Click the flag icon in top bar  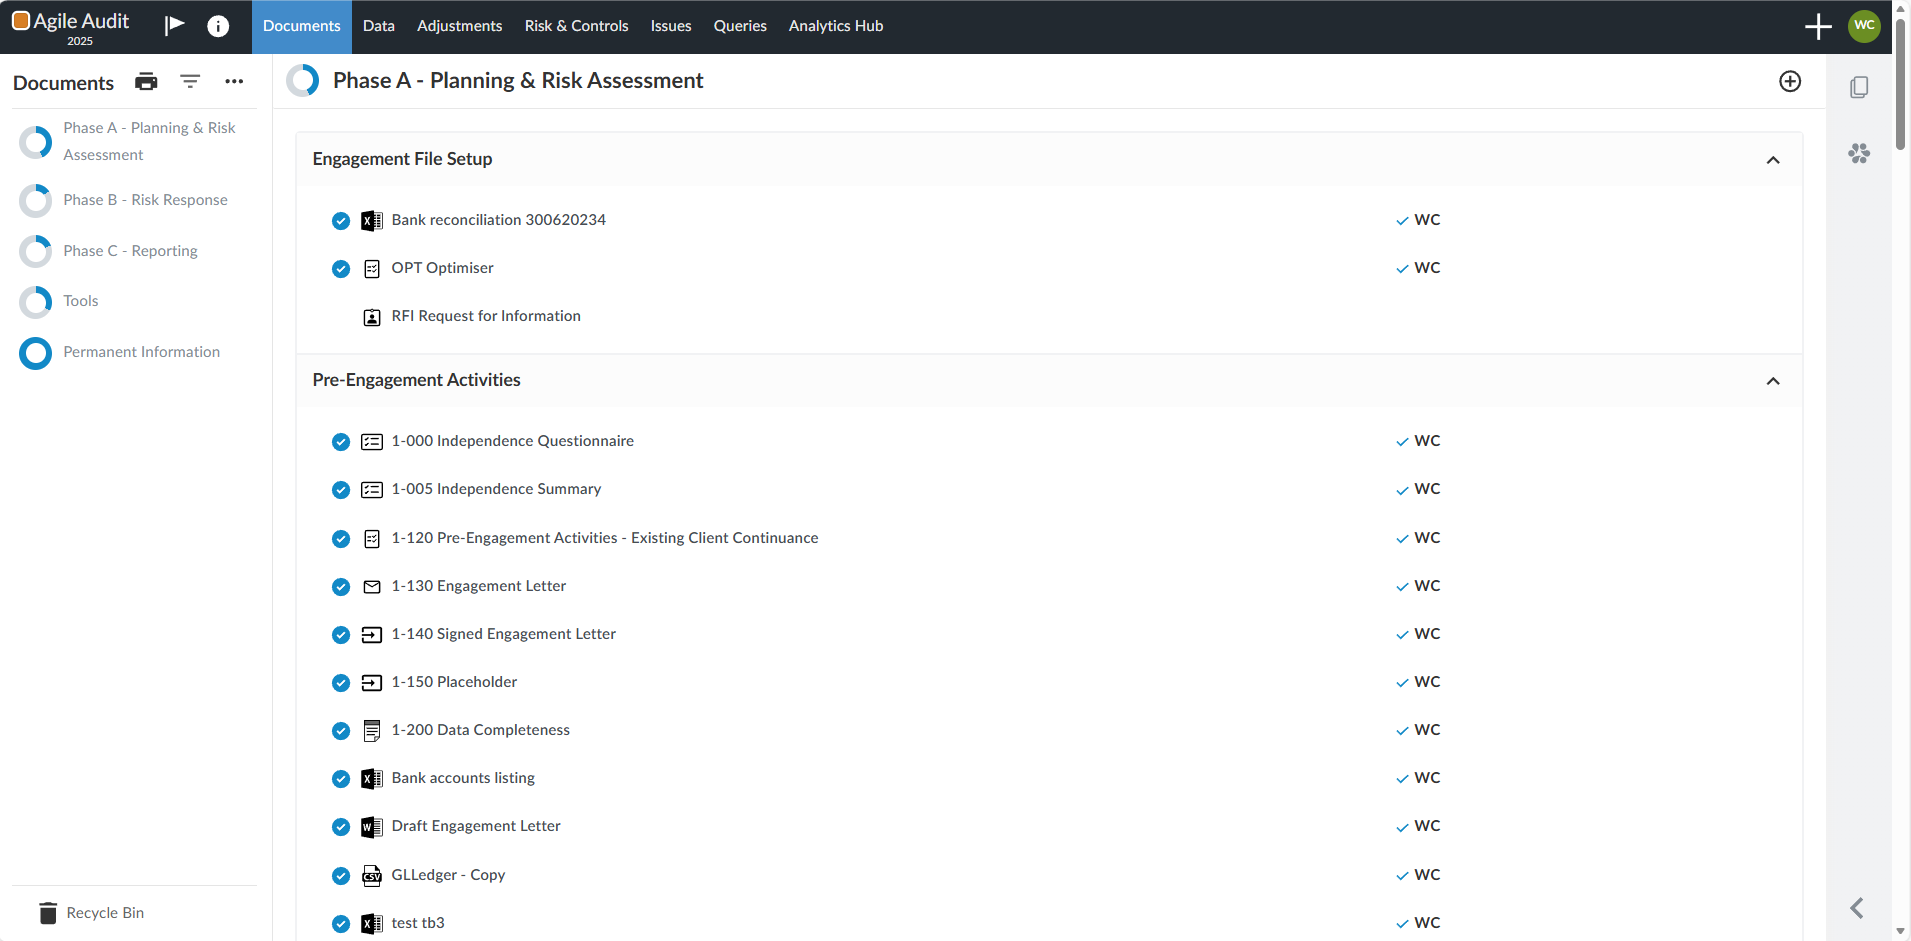pos(175,25)
